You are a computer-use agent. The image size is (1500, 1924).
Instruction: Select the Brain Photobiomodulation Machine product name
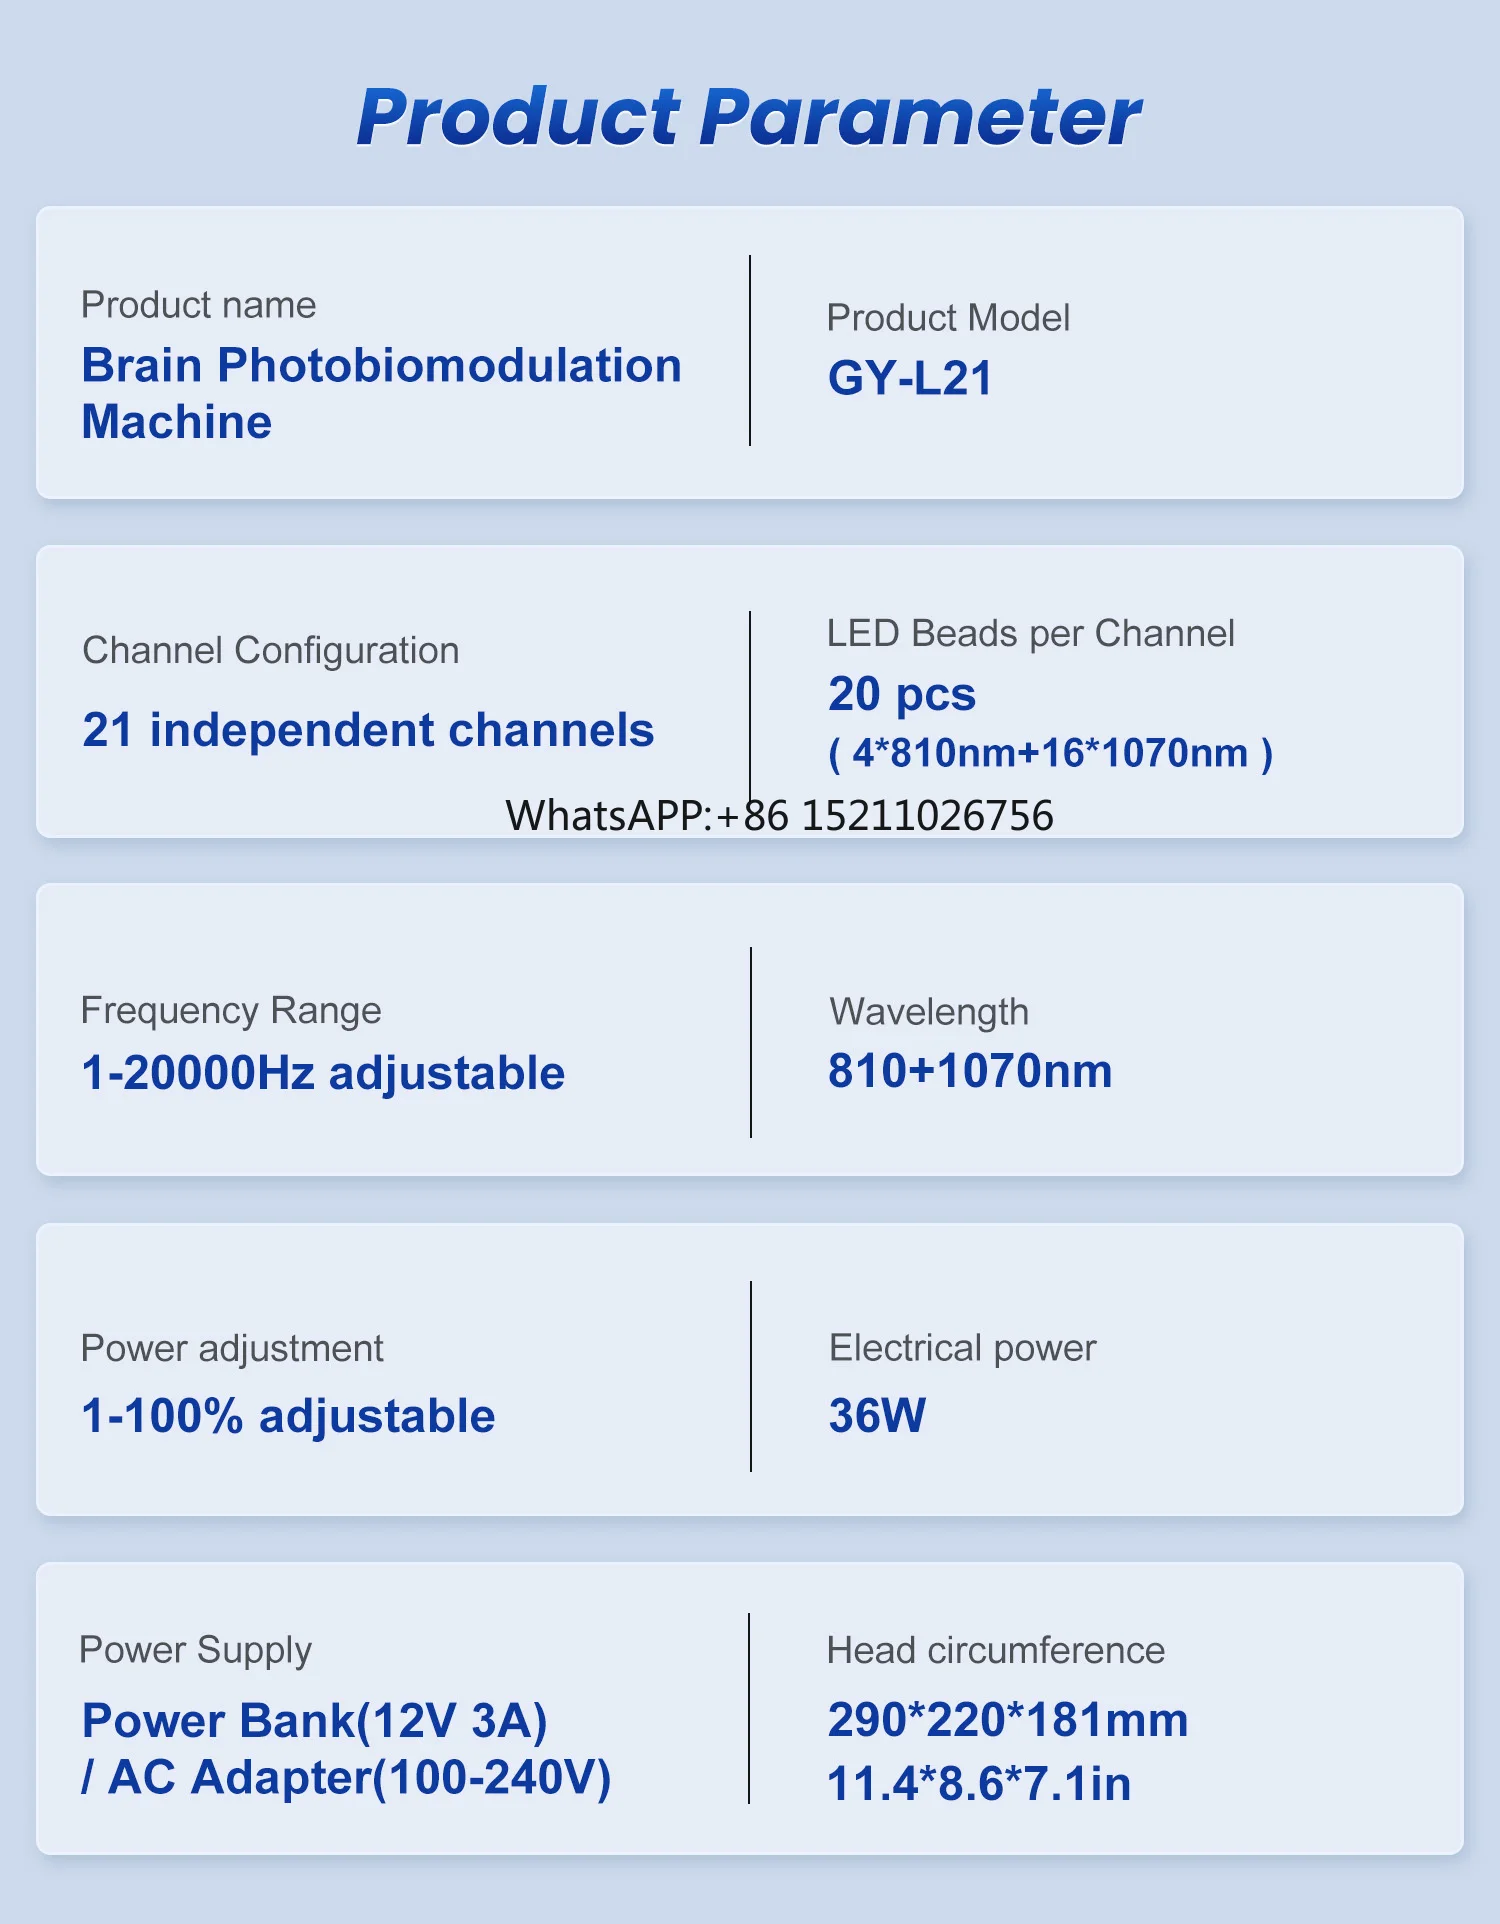(x=381, y=393)
